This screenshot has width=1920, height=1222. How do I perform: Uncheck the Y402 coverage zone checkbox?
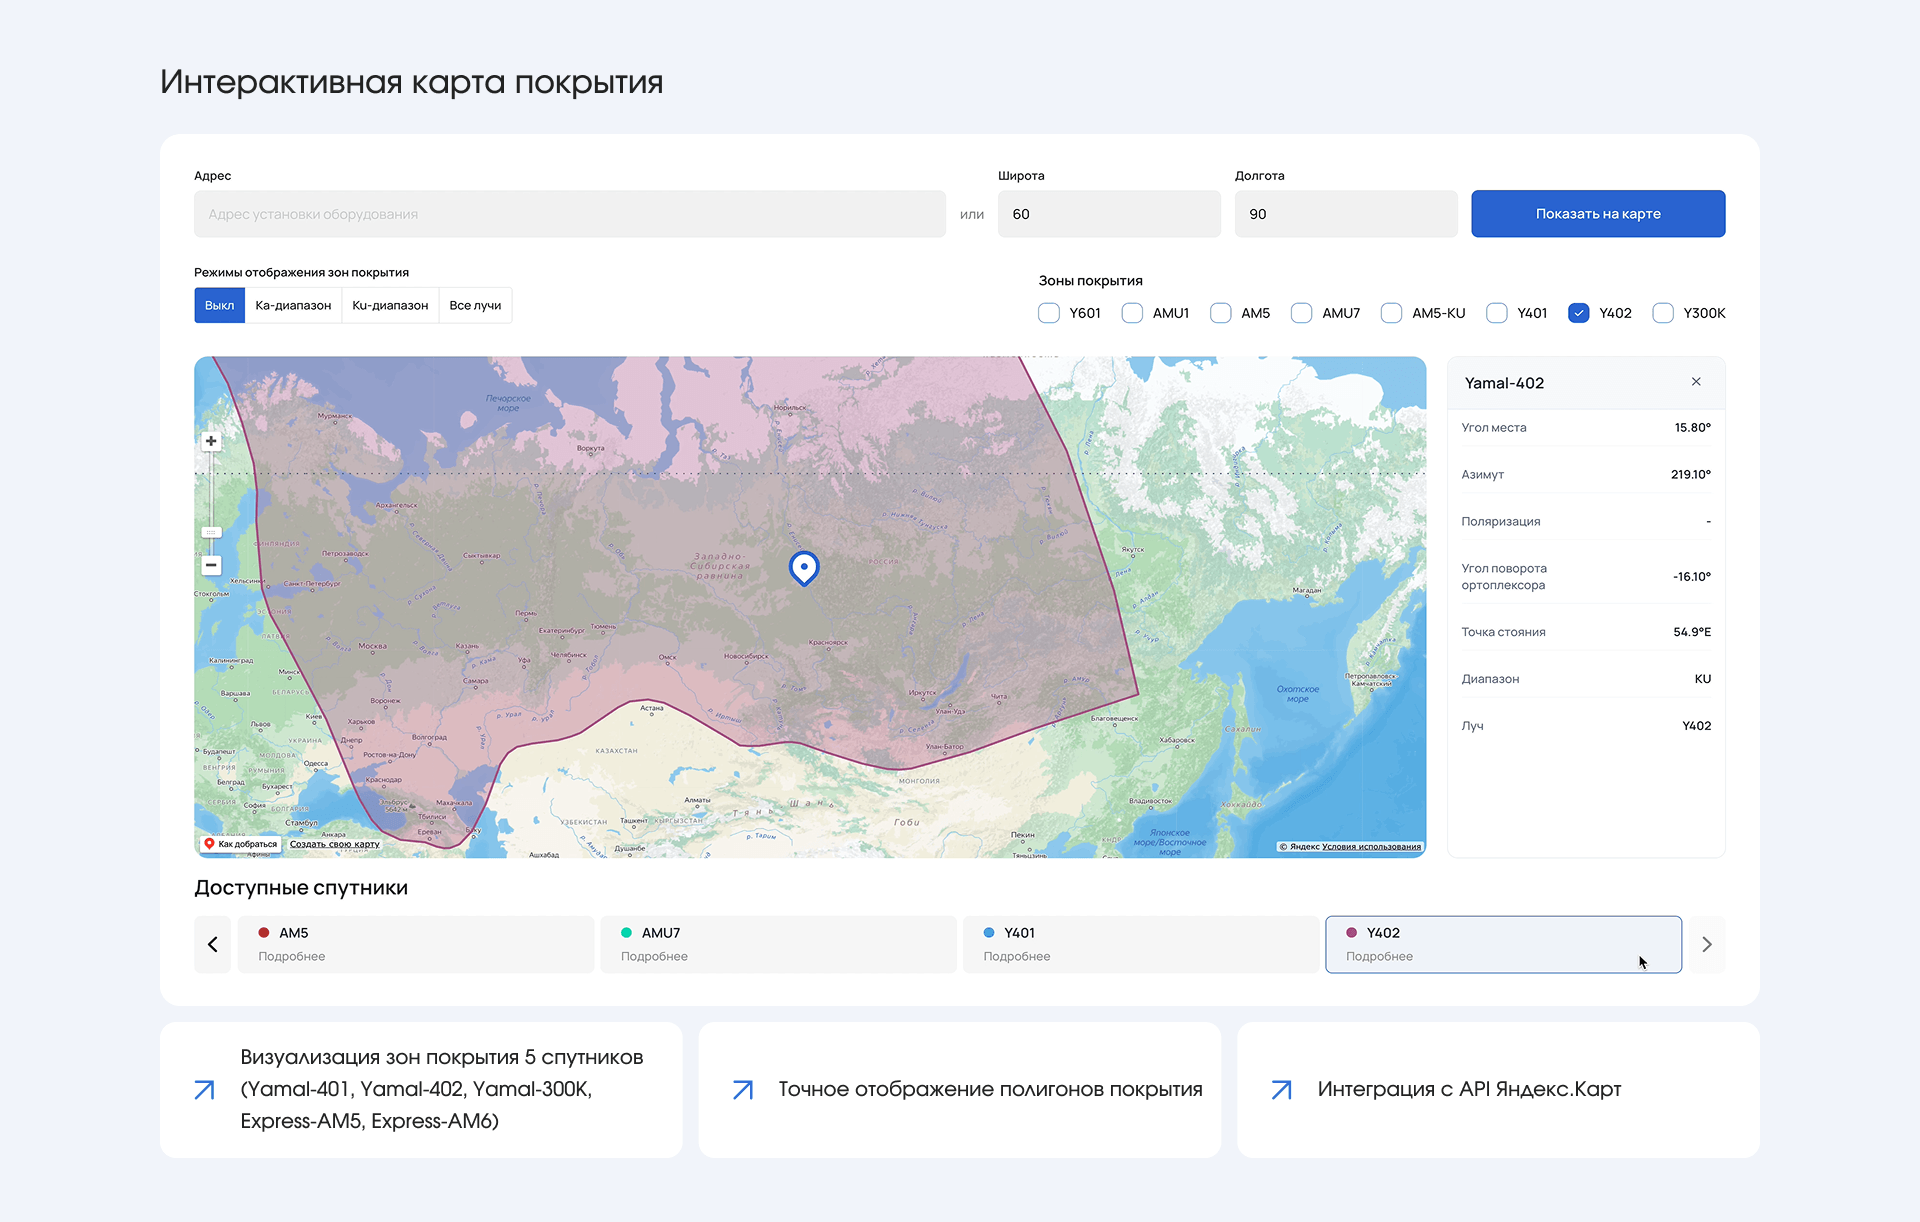click(x=1578, y=313)
